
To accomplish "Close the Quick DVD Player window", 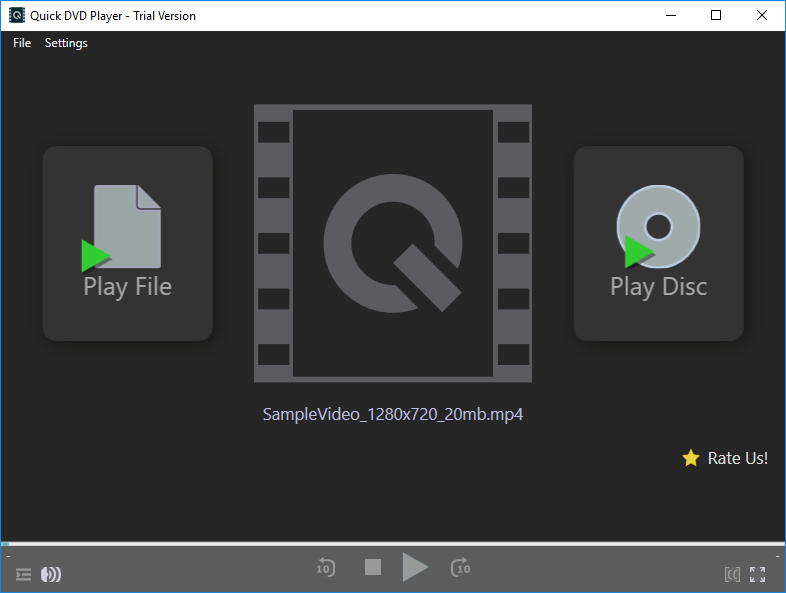I will [x=762, y=16].
